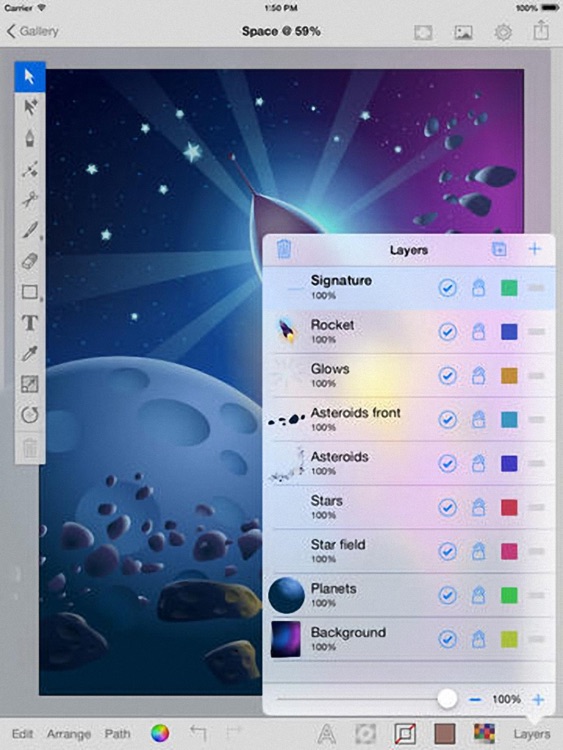
Task: Select the Planets layer thumbnail
Action: point(287,595)
